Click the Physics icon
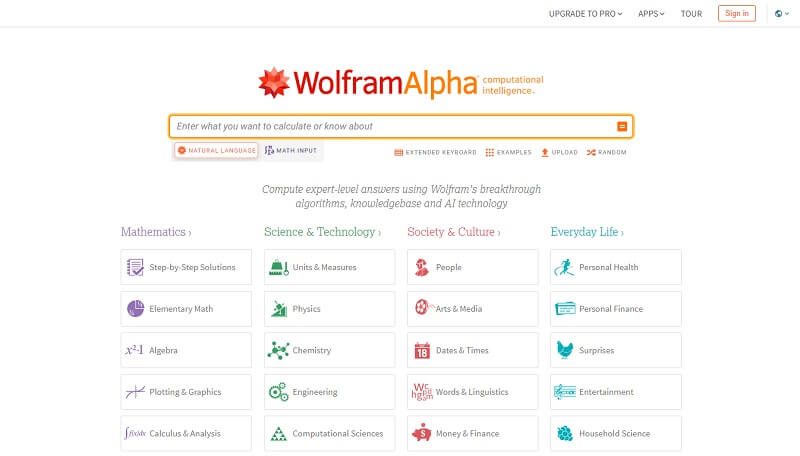Image resolution: width=800 pixels, height=456 pixels. (279, 309)
